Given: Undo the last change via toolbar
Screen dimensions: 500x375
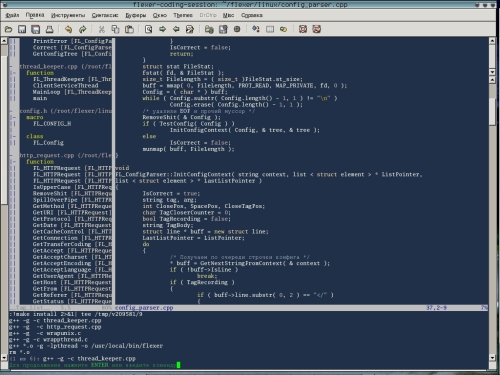Looking at the screenshot, I should click(x=68, y=29).
